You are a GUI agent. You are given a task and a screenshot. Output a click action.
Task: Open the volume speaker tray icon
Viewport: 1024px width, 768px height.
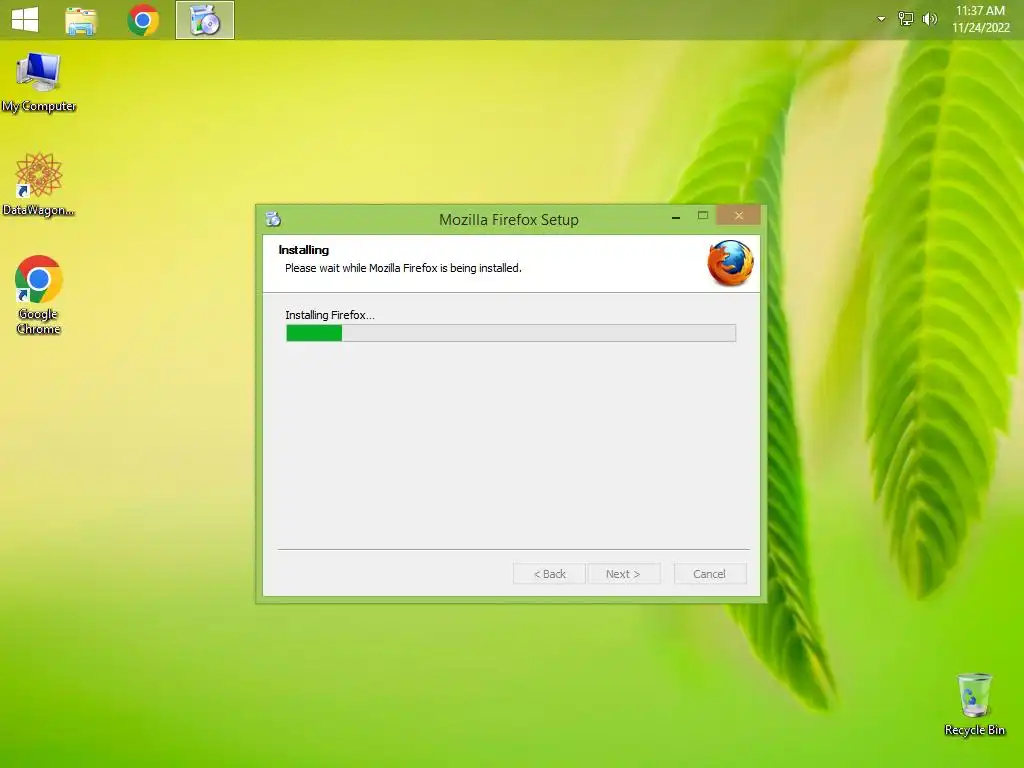tap(929, 19)
